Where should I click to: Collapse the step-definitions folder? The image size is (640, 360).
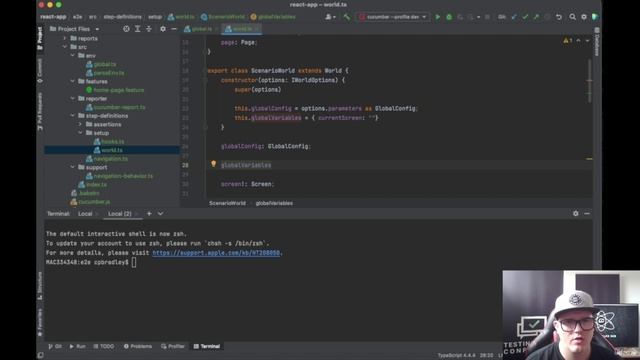[73, 116]
